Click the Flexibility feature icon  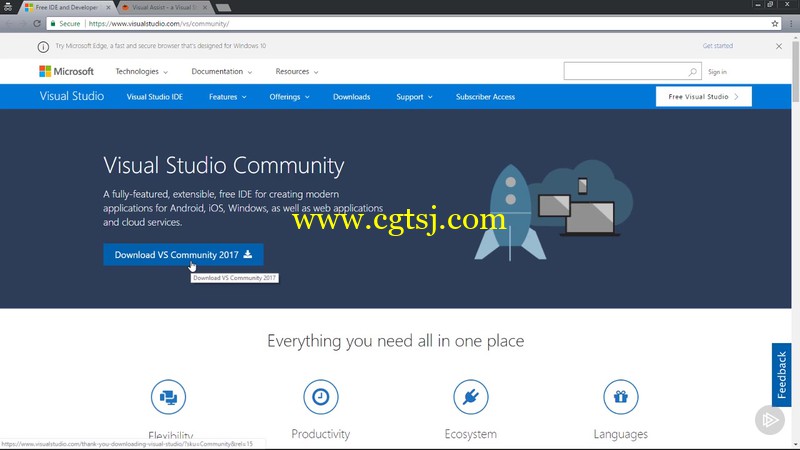tap(168, 397)
